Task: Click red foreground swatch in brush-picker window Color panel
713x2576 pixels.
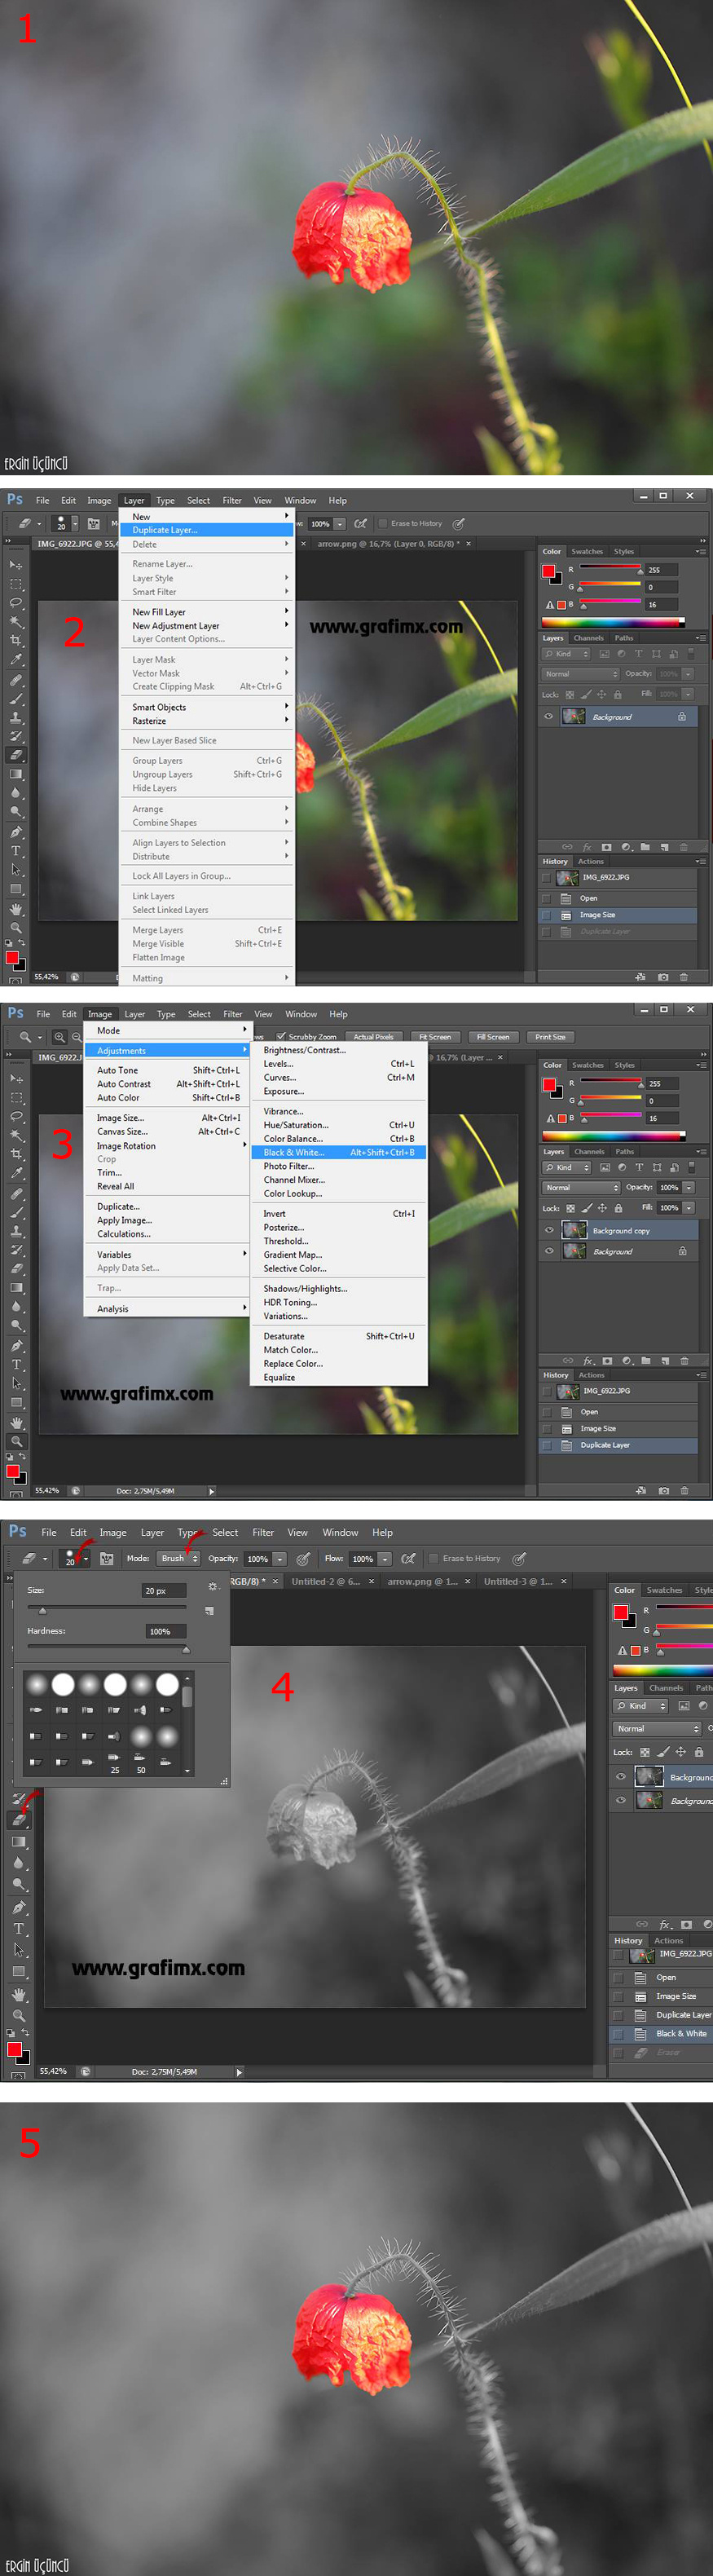Action: point(620,1612)
